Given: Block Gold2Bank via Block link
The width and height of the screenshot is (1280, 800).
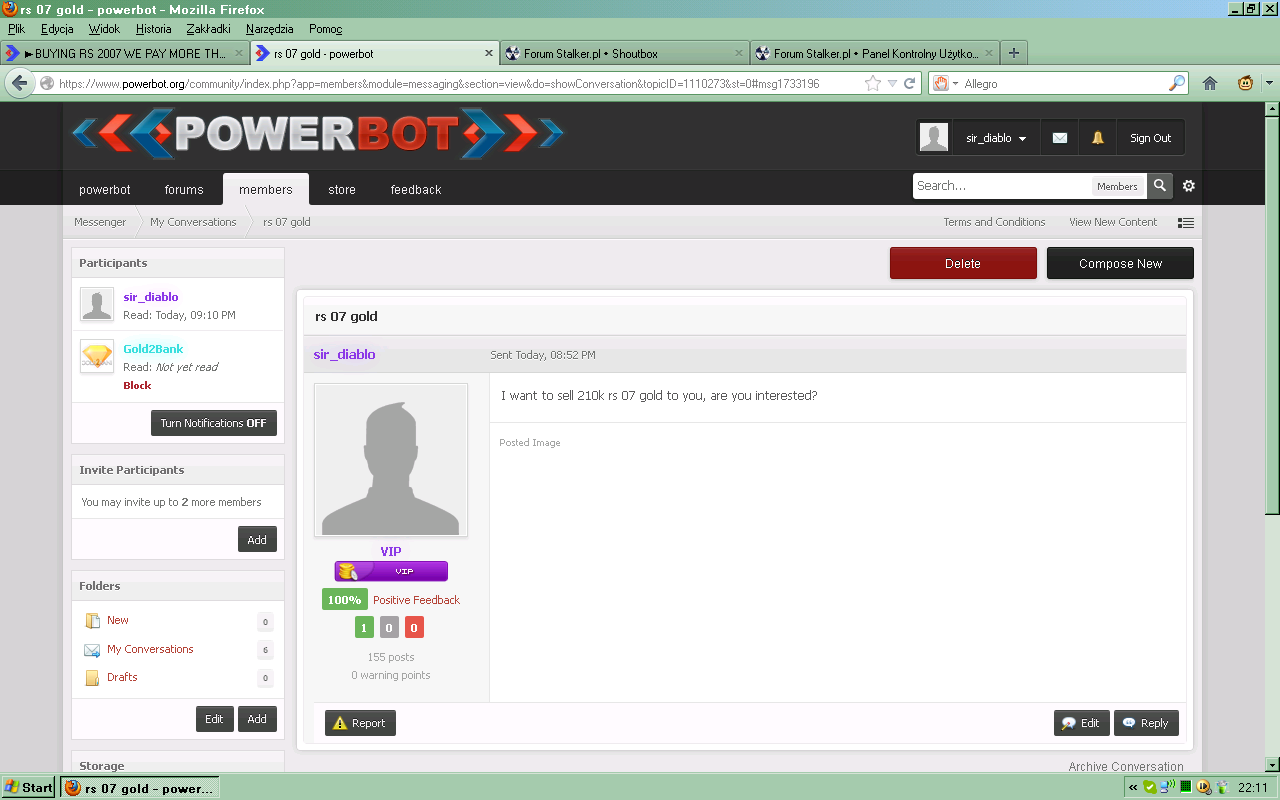Looking at the screenshot, I should (137, 385).
